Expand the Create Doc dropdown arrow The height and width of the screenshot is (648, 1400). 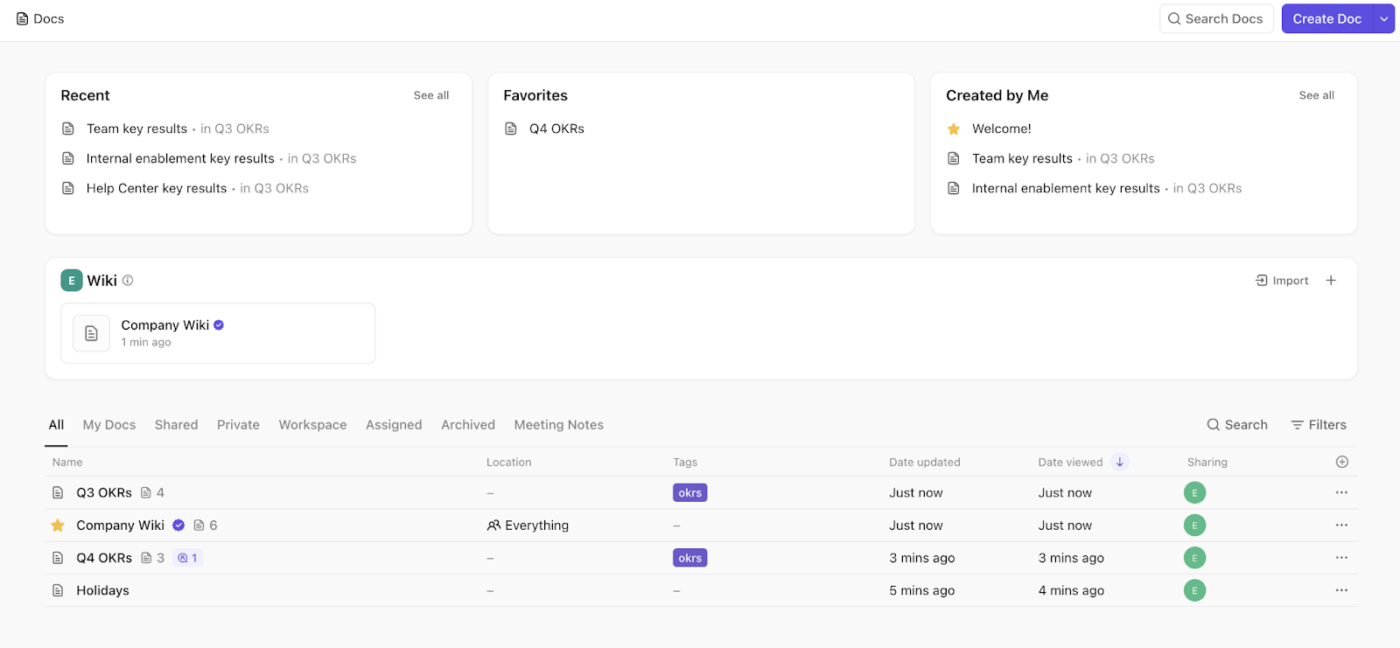click(1384, 19)
